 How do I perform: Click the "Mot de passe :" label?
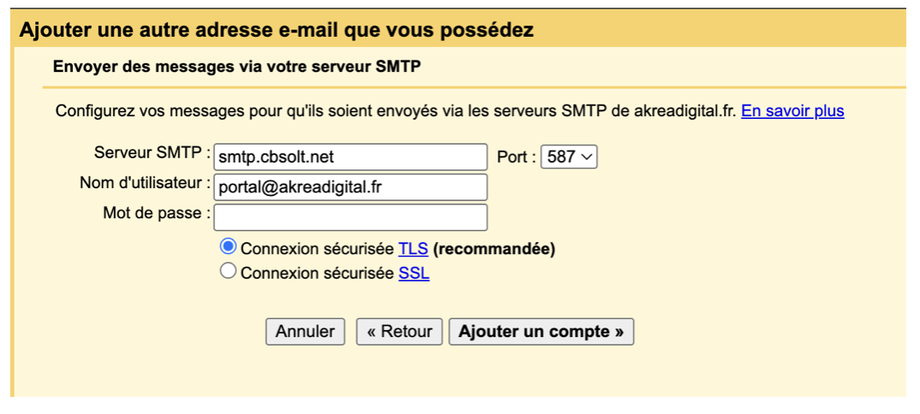click(156, 213)
